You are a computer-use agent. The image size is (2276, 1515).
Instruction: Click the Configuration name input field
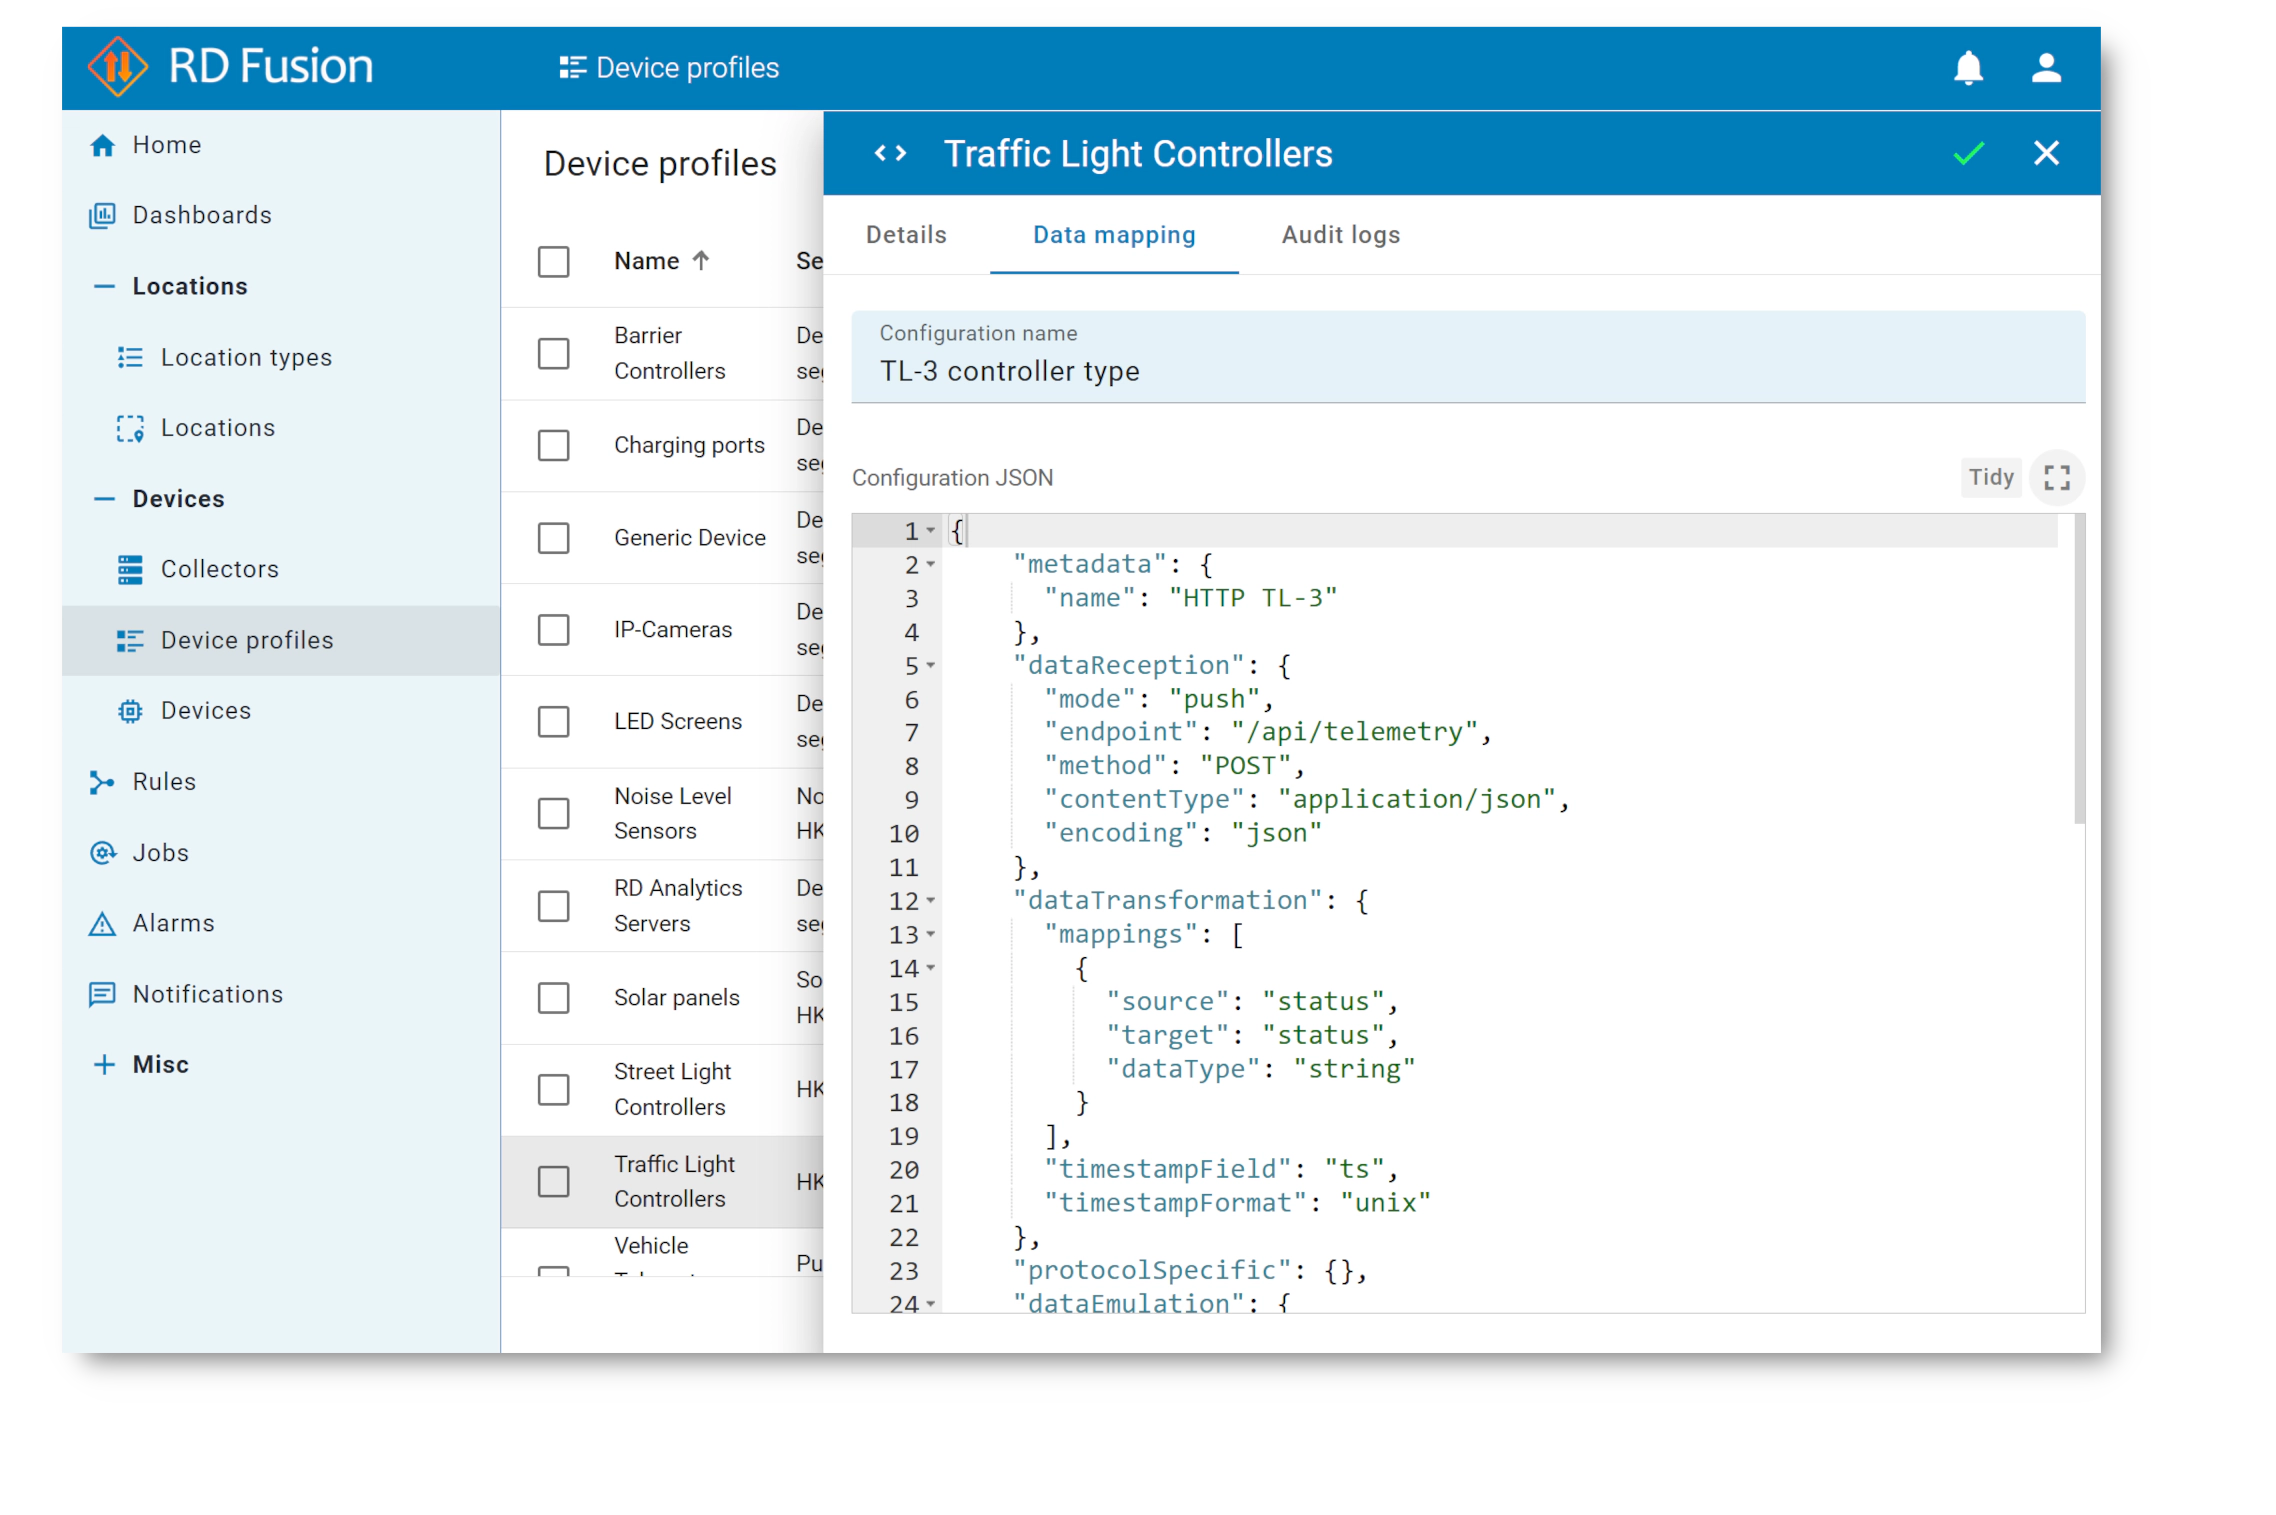(x=1466, y=371)
